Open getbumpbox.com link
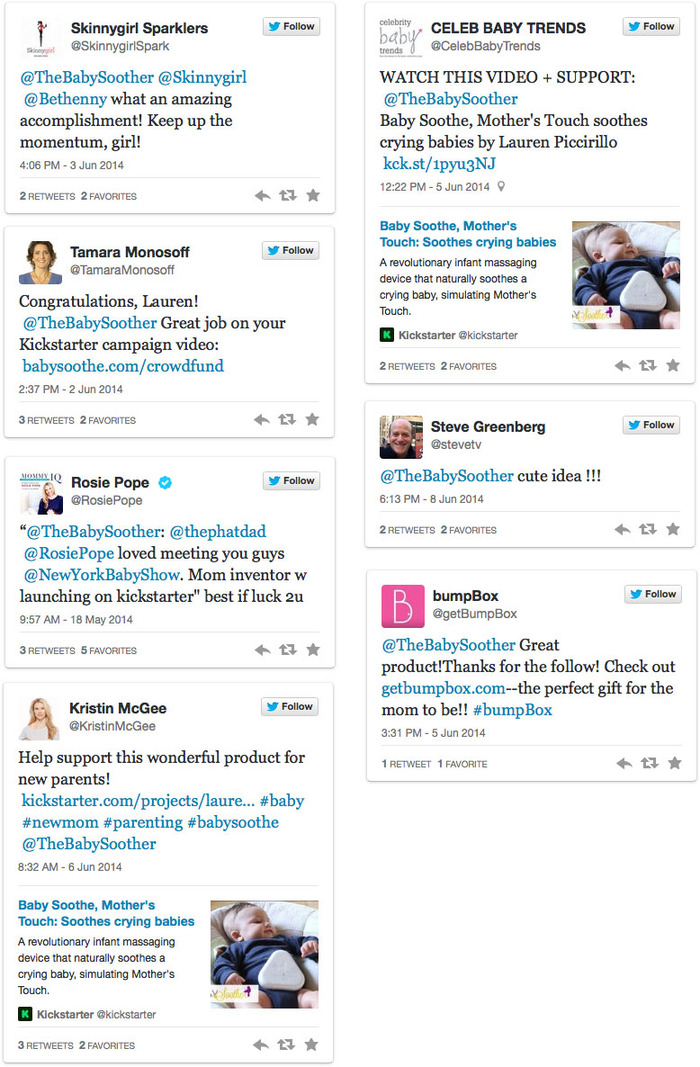Viewport: 700px width, 1067px height. coord(444,689)
